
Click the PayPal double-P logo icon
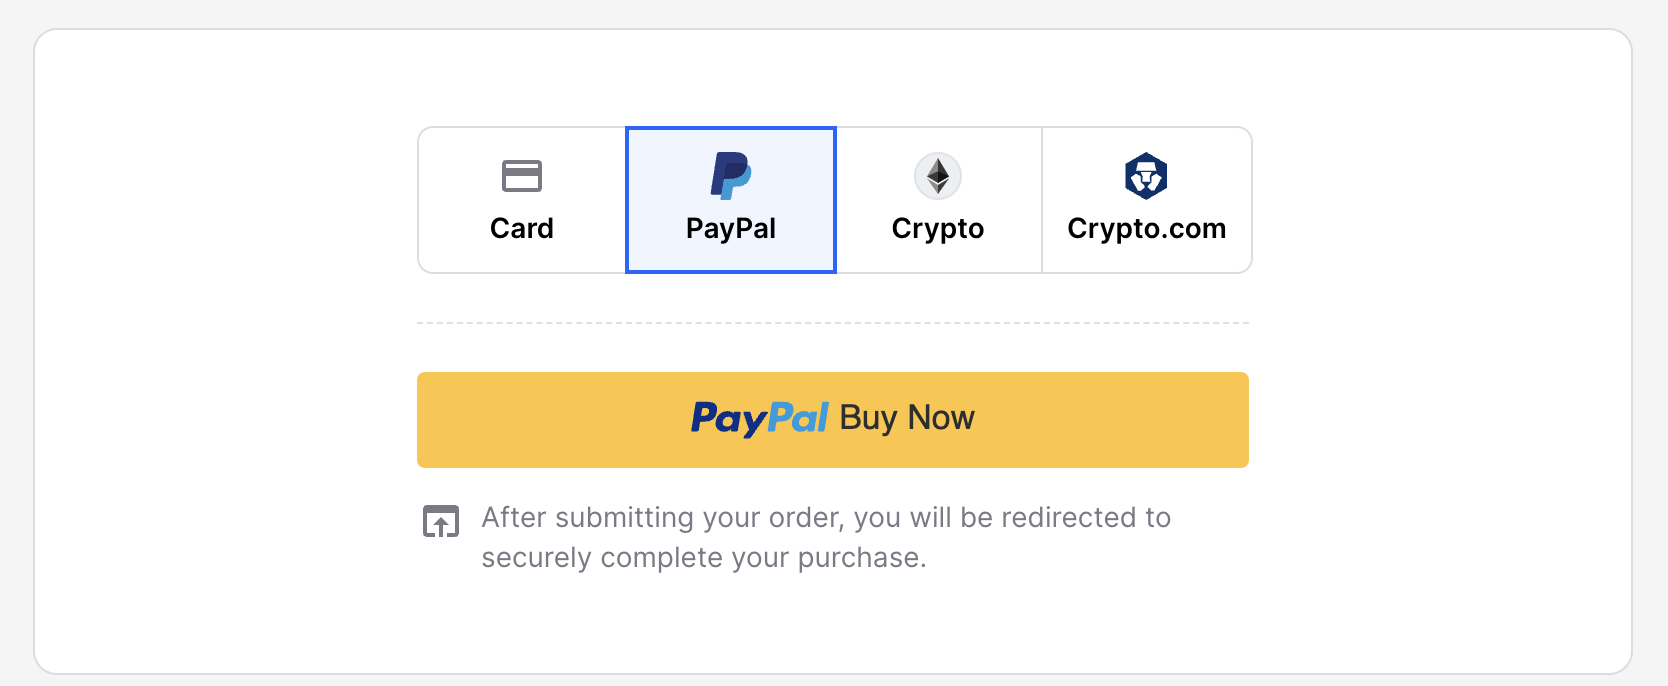pos(731,176)
